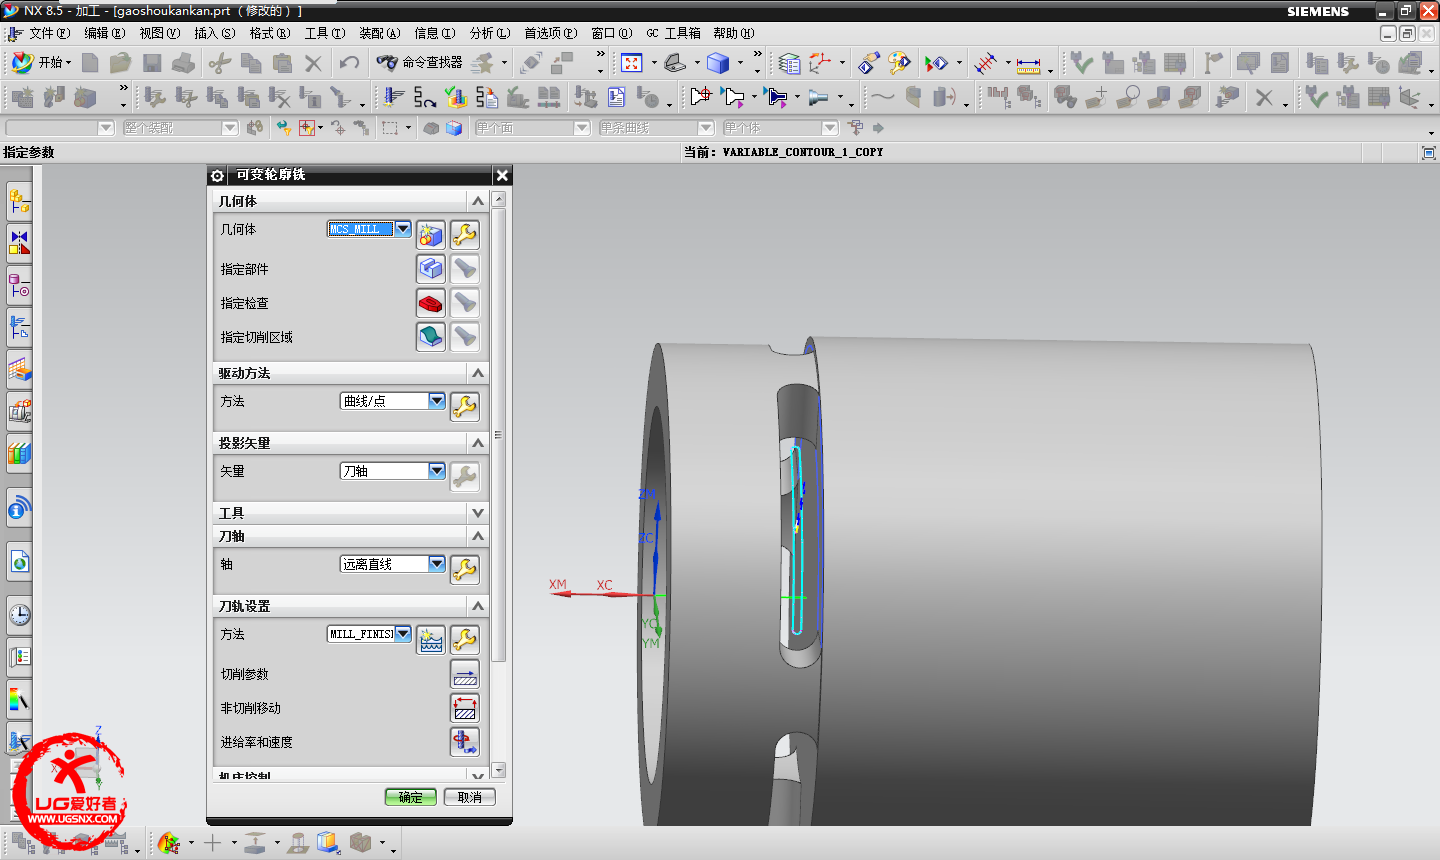This screenshot has height=860, width=1440.
Task: Open the 切削参数 cutting parameters icon
Action: 465,674
